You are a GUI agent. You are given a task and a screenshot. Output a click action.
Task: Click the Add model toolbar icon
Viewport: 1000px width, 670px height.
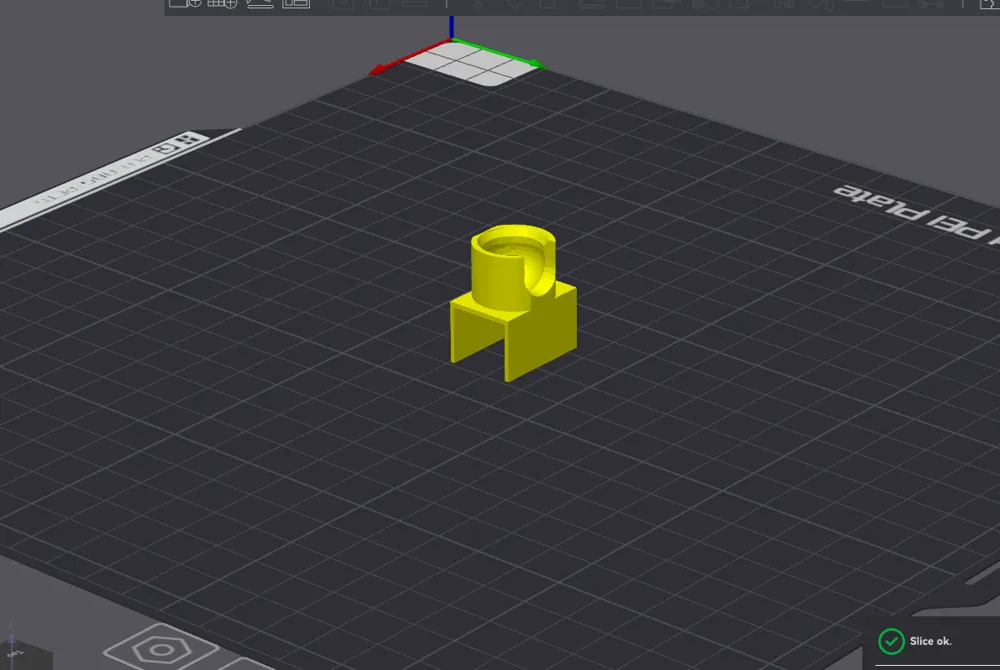point(185,4)
